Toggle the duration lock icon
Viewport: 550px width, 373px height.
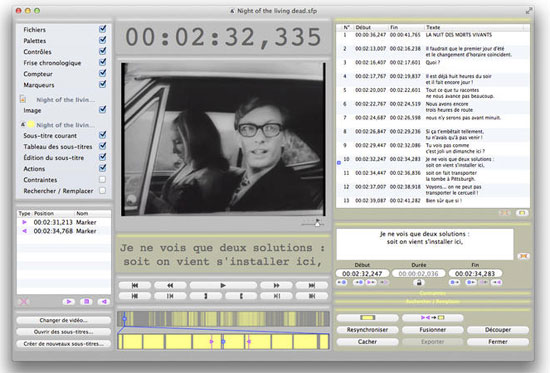click(x=418, y=282)
